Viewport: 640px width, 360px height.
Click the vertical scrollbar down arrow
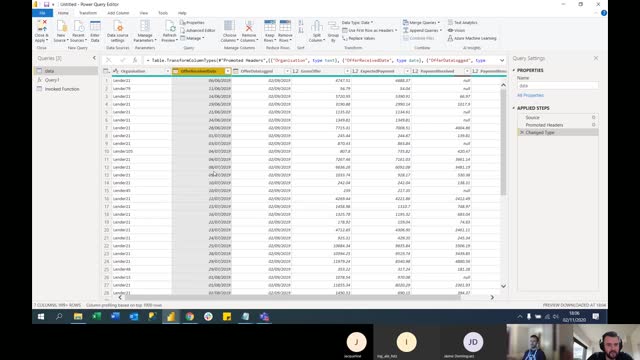tap(503, 286)
